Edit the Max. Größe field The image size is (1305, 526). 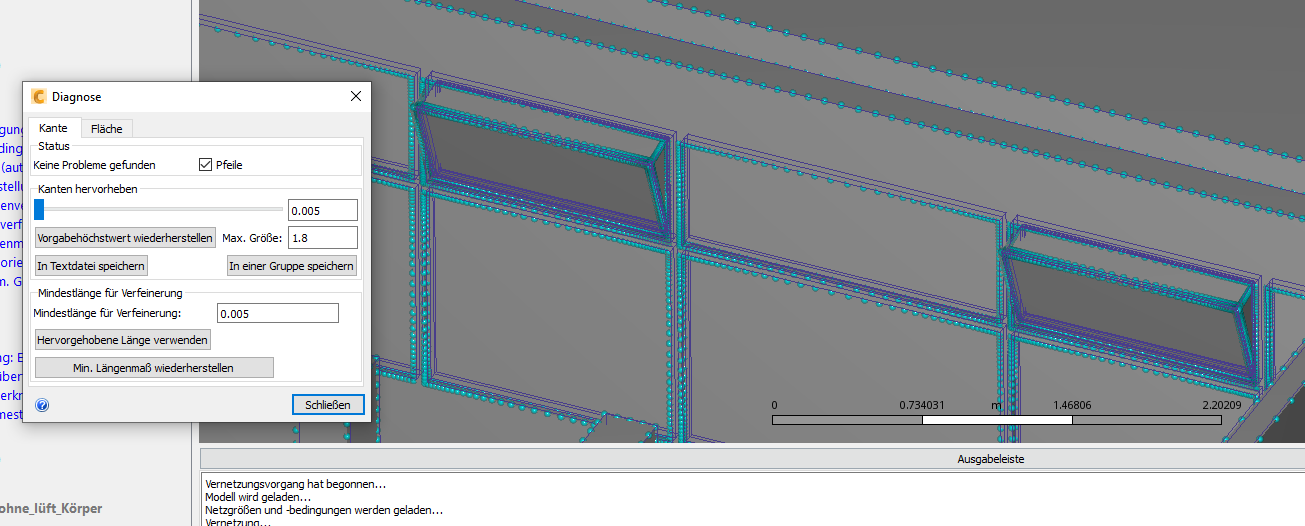(323, 238)
